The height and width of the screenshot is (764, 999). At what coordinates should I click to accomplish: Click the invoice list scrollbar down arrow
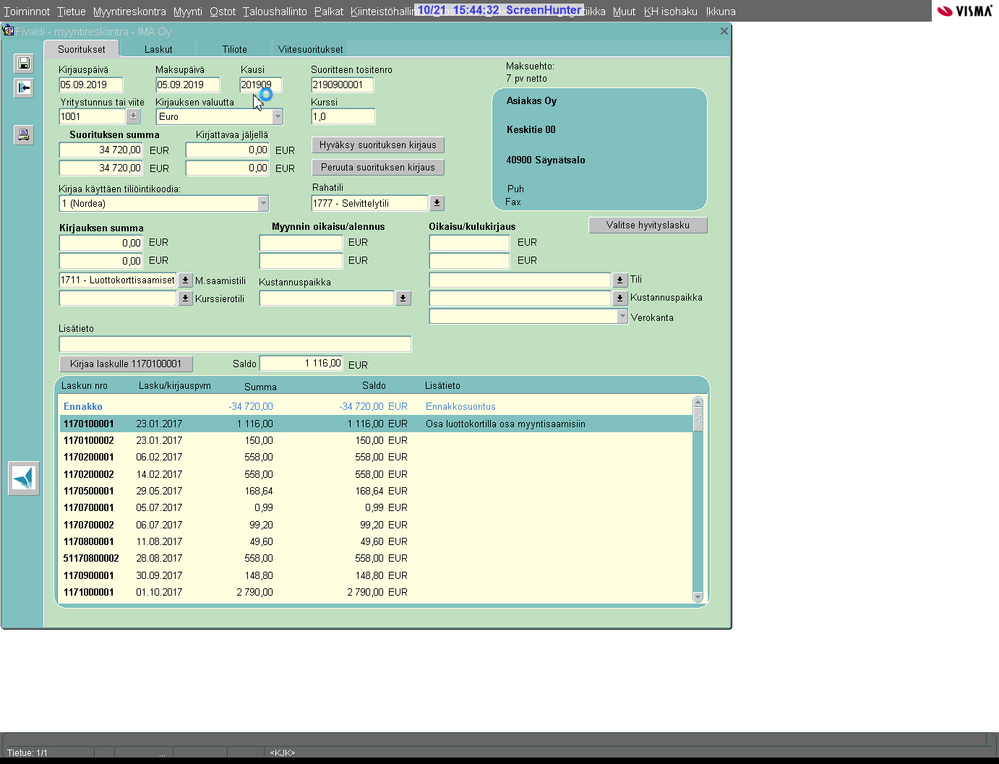[x=698, y=597]
